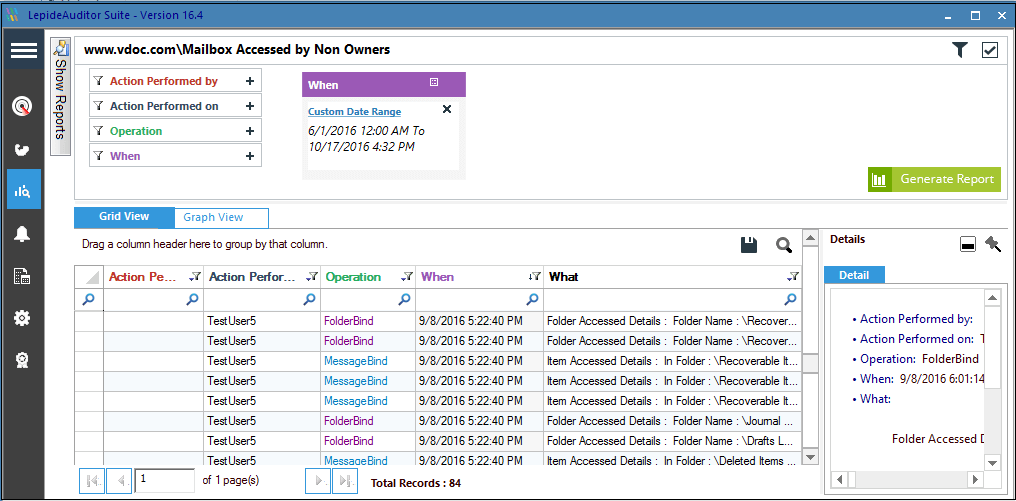
Task: Click the search magnifier icon above grid
Action: pyautogui.click(x=784, y=244)
